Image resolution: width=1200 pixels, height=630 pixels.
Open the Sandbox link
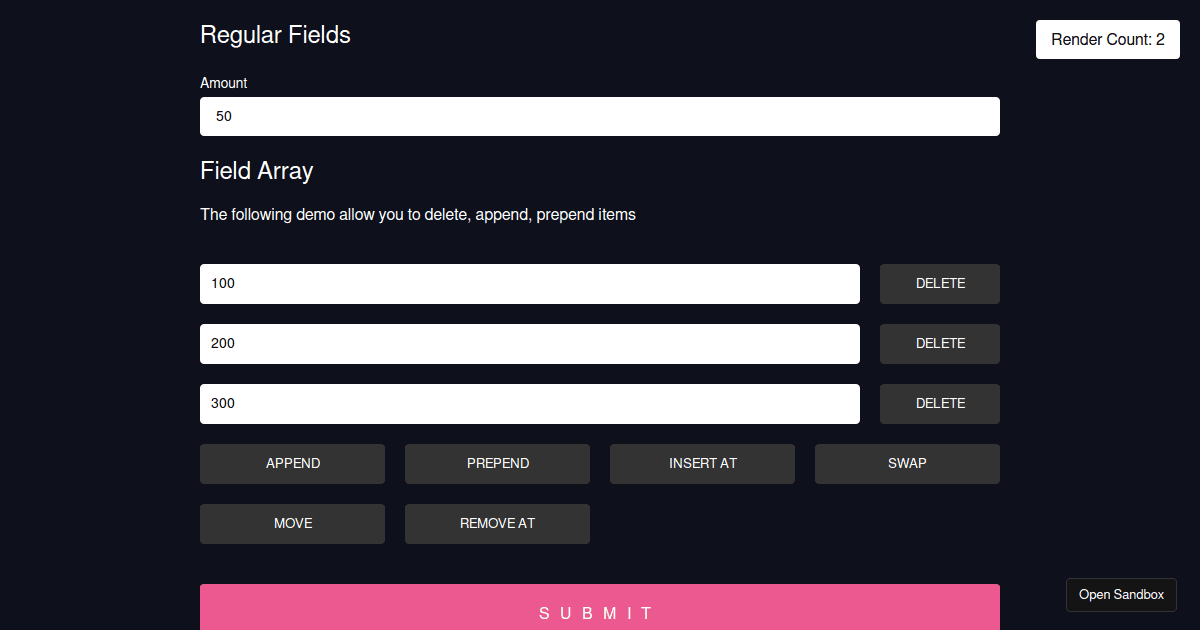(x=1121, y=595)
